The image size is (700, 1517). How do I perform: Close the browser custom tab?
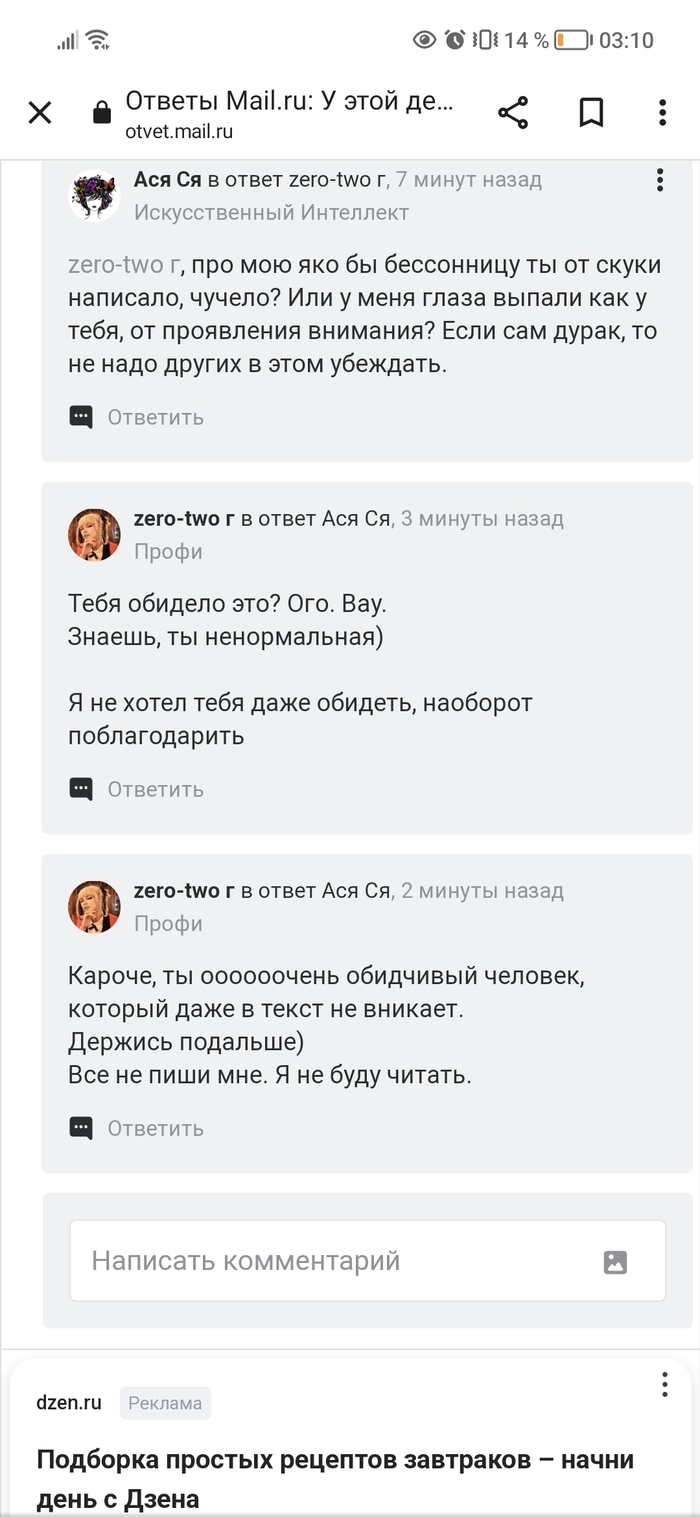[40, 113]
